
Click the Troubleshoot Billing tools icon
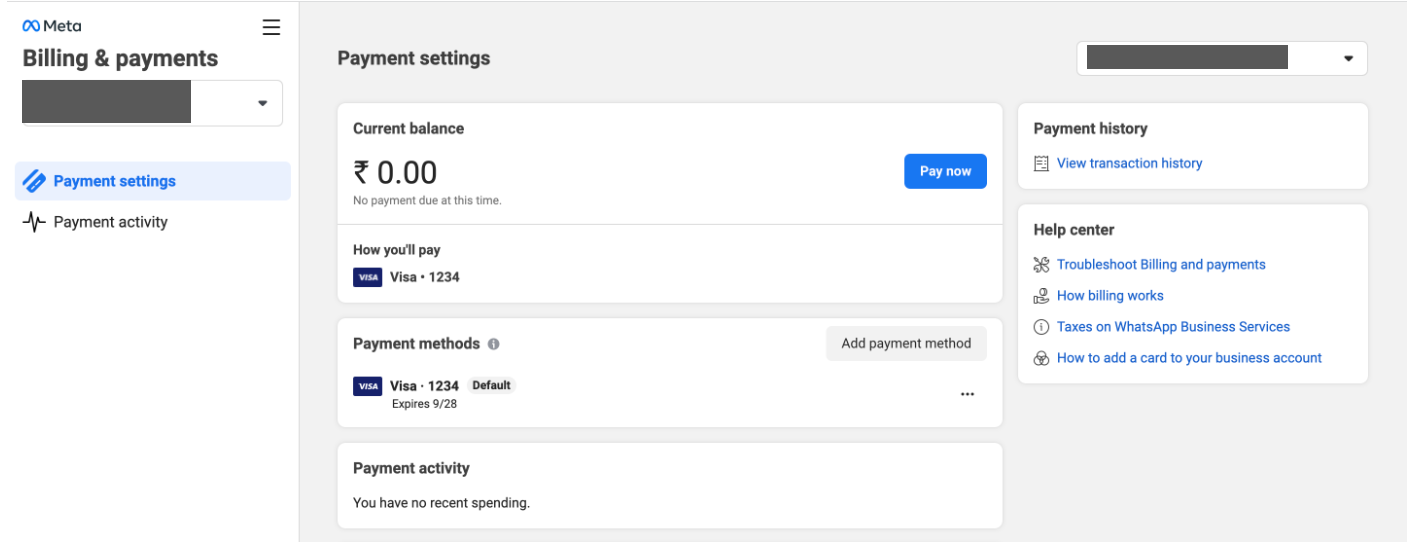[x=1041, y=265]
